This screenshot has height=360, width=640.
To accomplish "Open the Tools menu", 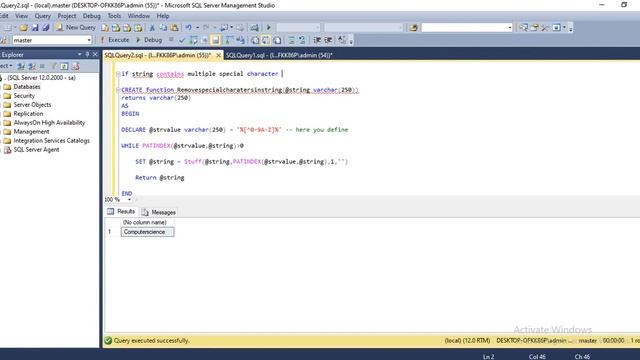I will (114, 16).
